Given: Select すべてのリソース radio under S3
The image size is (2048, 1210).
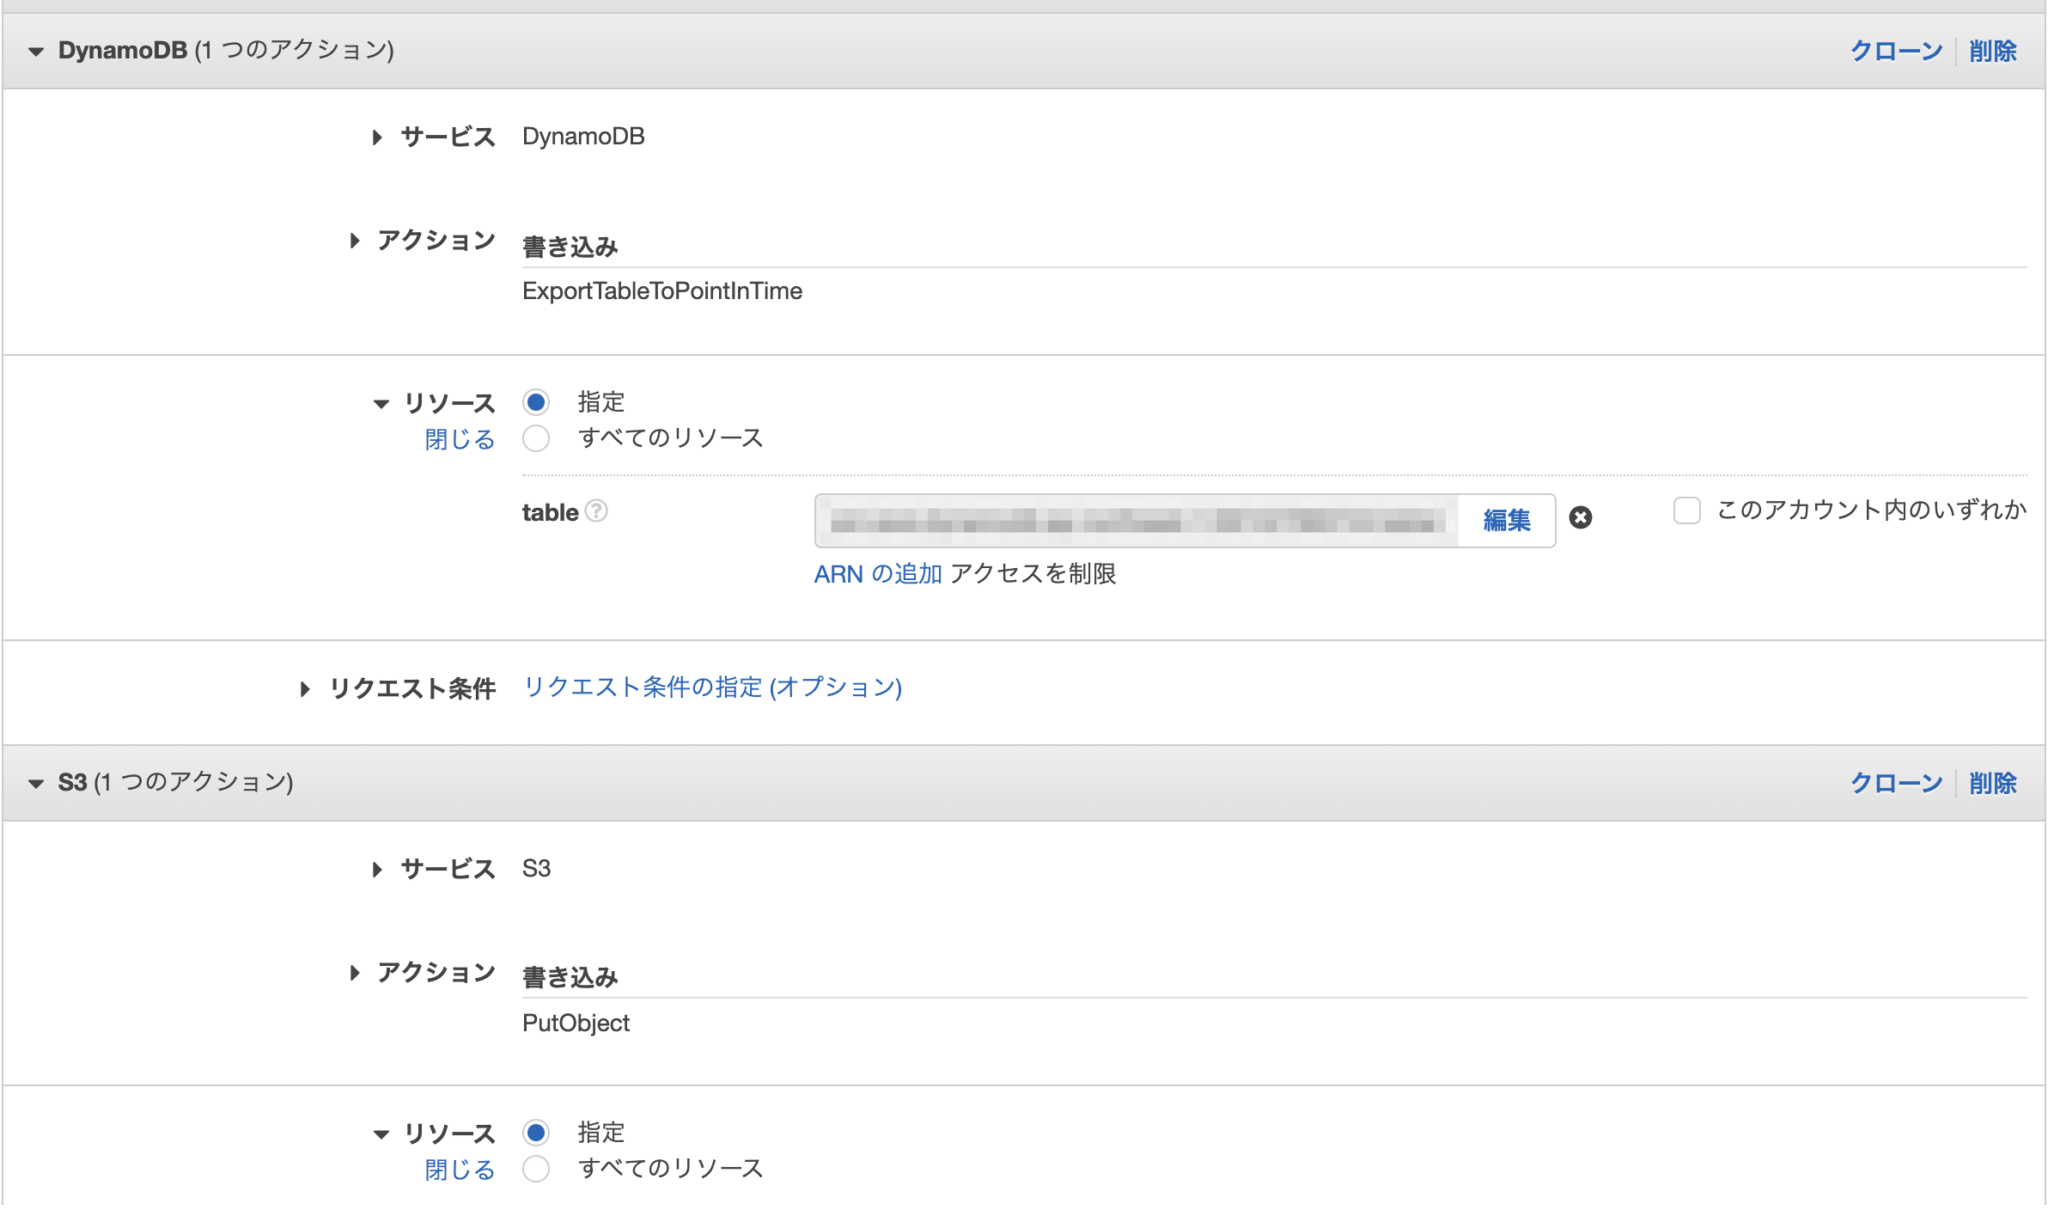Looking at the screenshot, I should coord(536,1168).
